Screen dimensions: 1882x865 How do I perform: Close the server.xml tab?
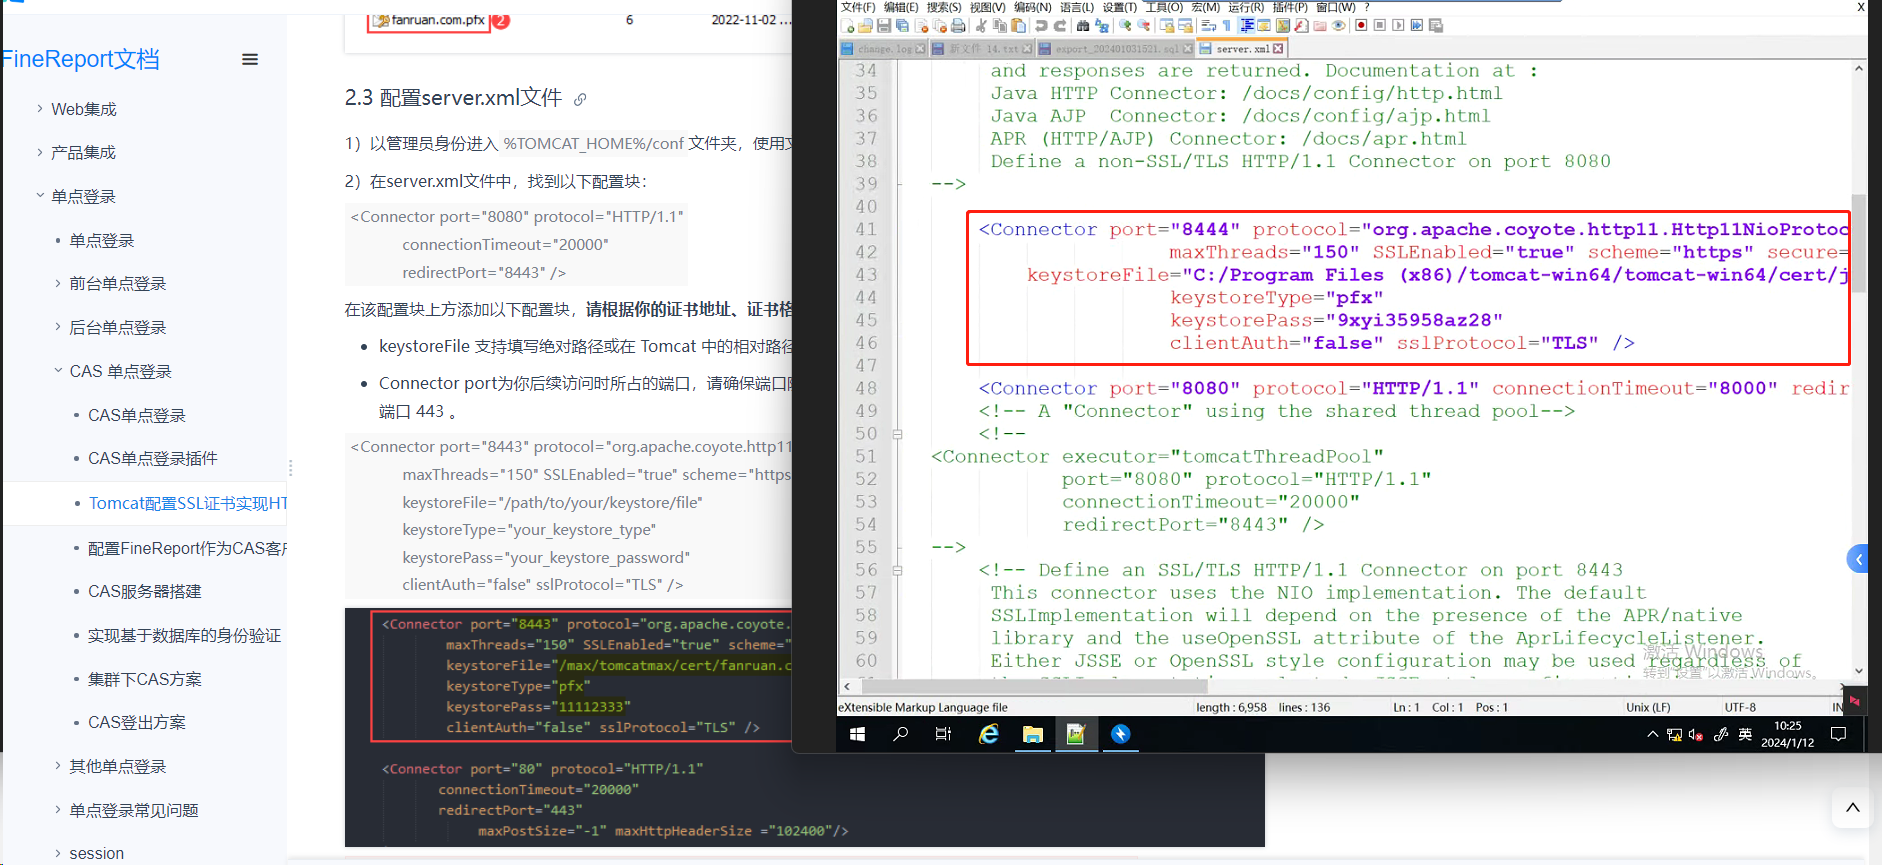coord(1278,48)
